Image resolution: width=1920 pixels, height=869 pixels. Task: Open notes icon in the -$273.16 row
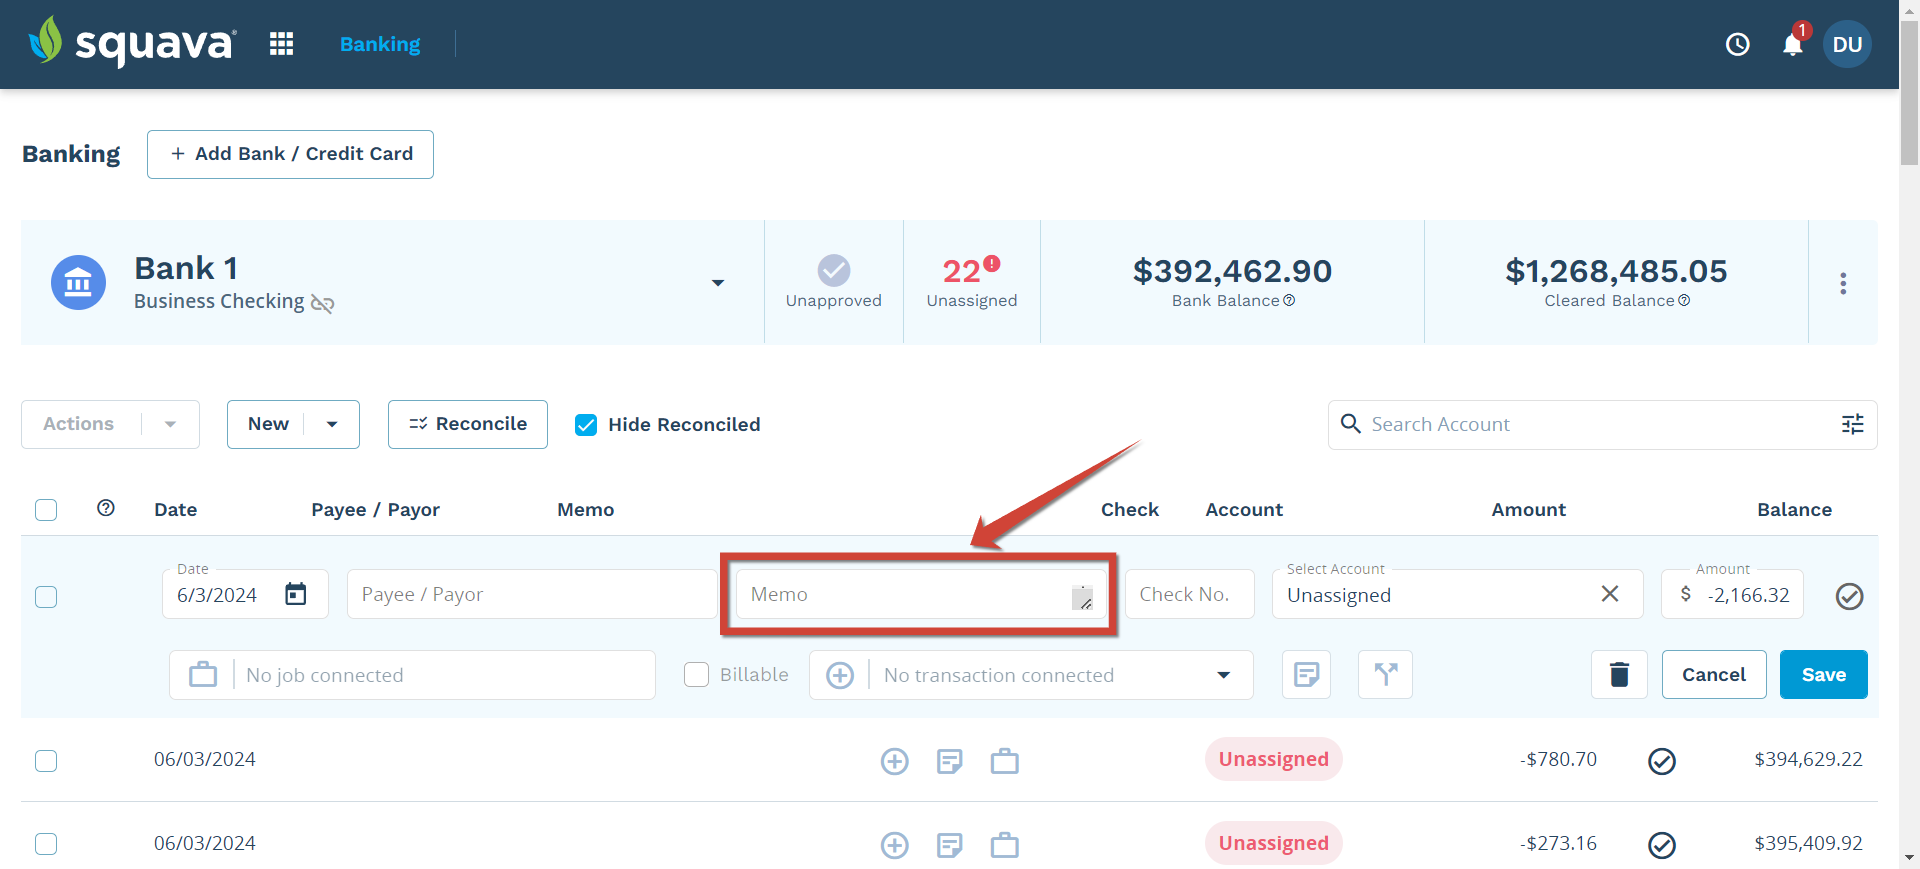tap(950, 845)
